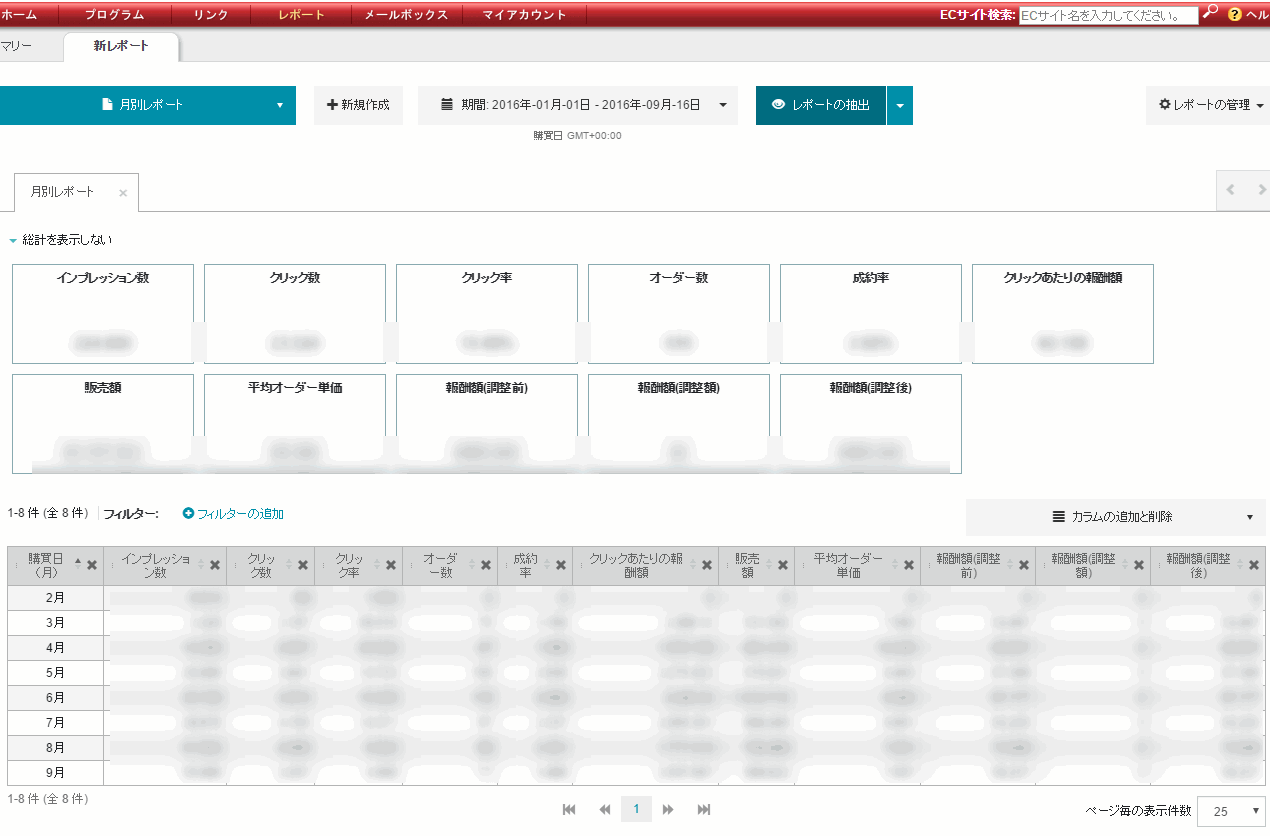Click the ECサイト検索 input field

(1107, 15)
